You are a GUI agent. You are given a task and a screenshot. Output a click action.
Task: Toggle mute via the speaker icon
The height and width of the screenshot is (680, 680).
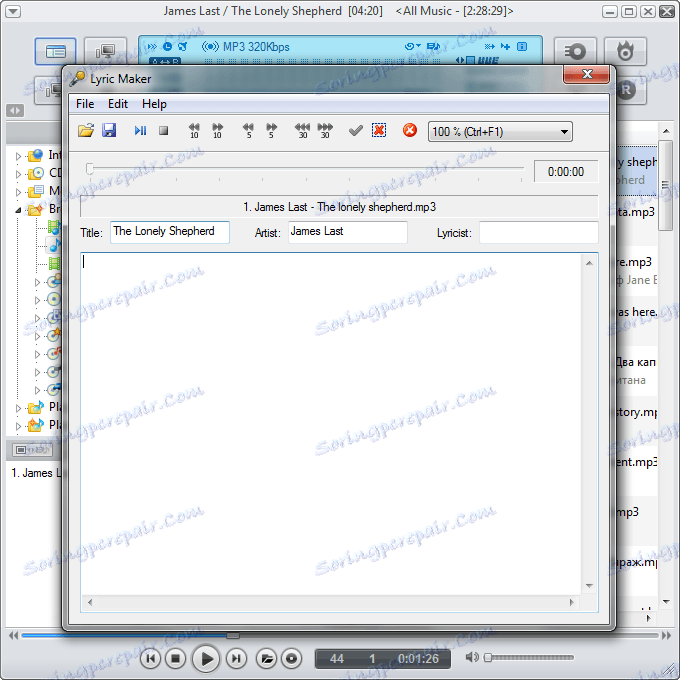pos(471,657)
